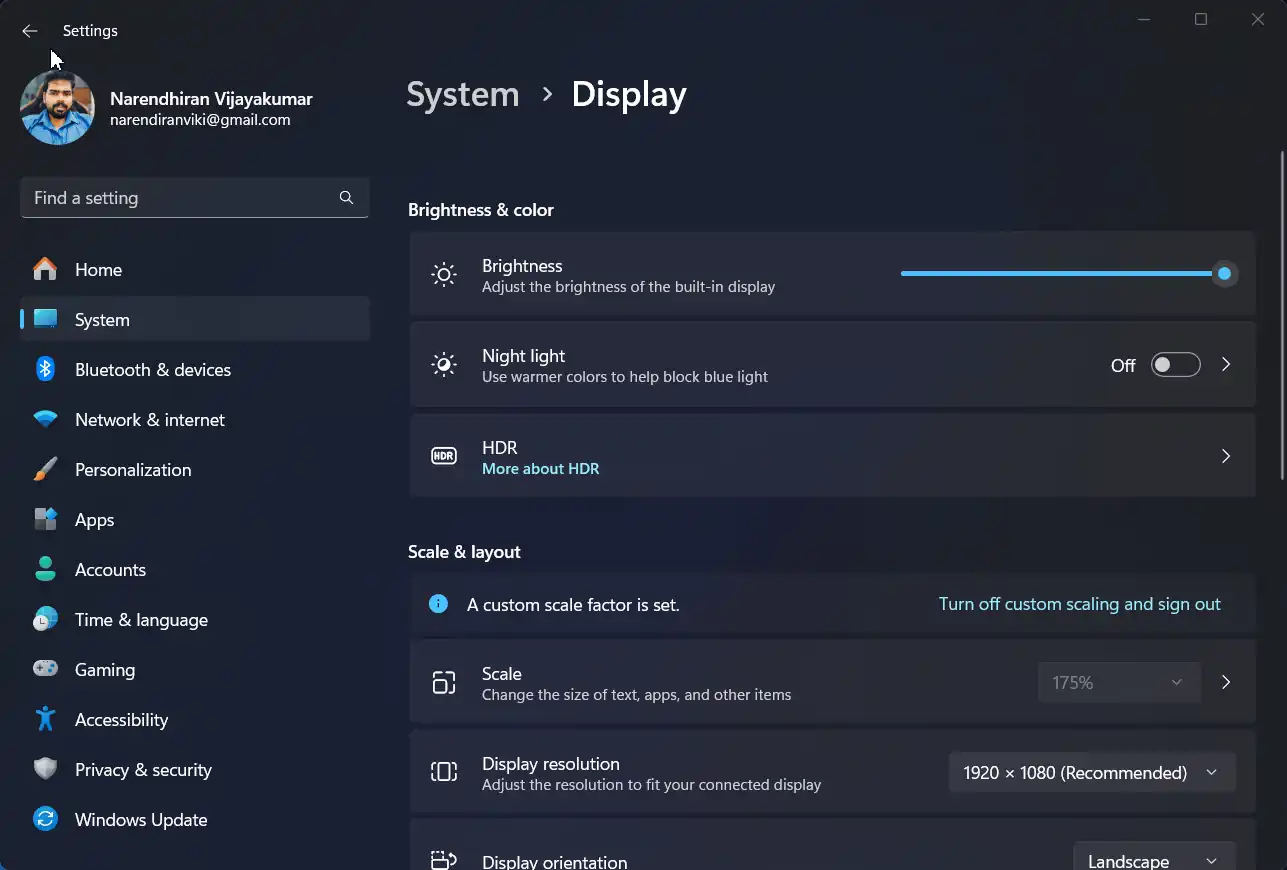Viewport: 1287px width, 870px height.
Task: Click the Brightness sun icon
Action: point(444,274)
